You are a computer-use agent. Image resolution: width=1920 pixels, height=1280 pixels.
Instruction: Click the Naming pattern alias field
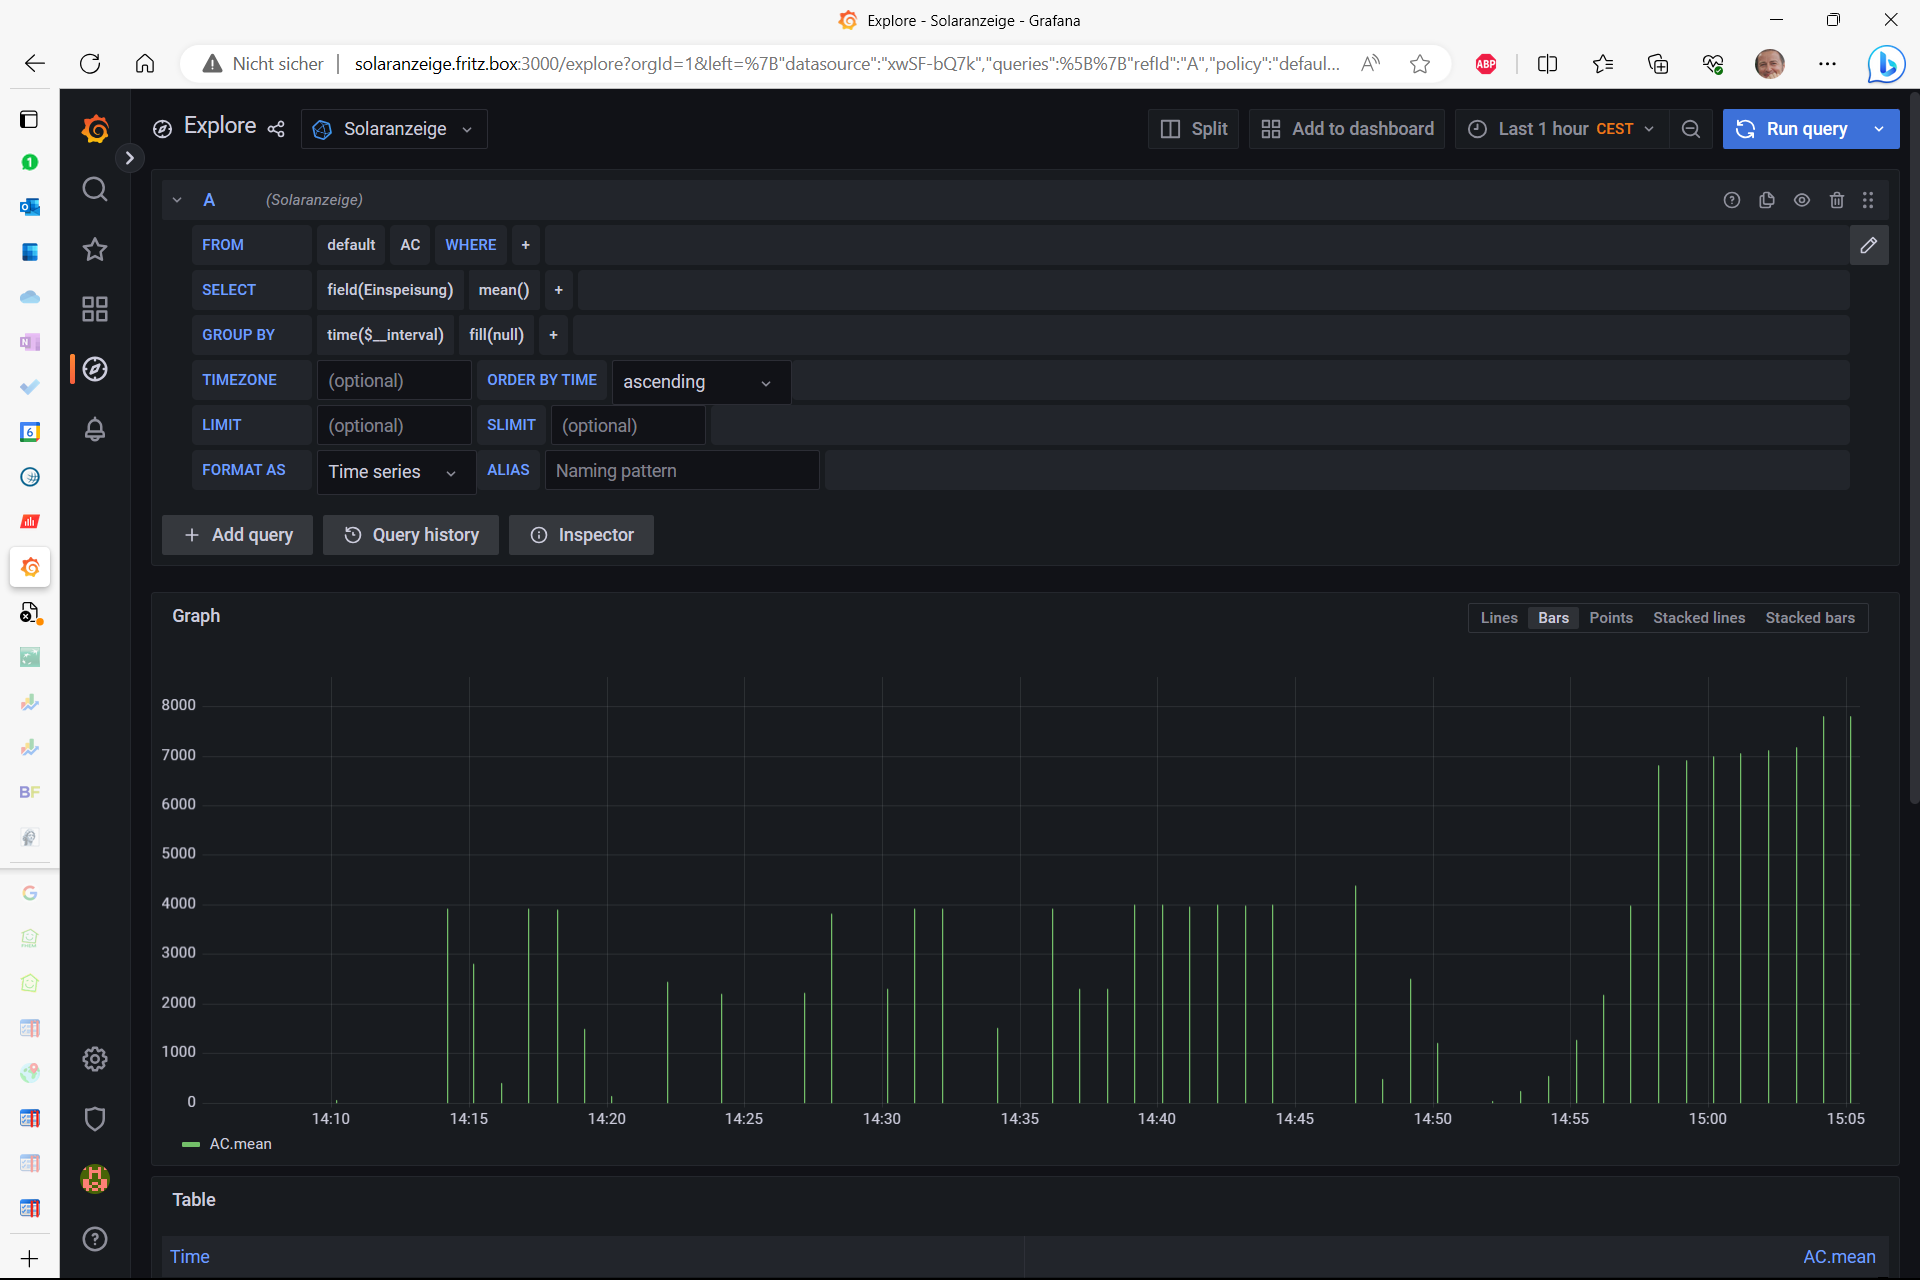pyautogui.click(x=681, y=471)
